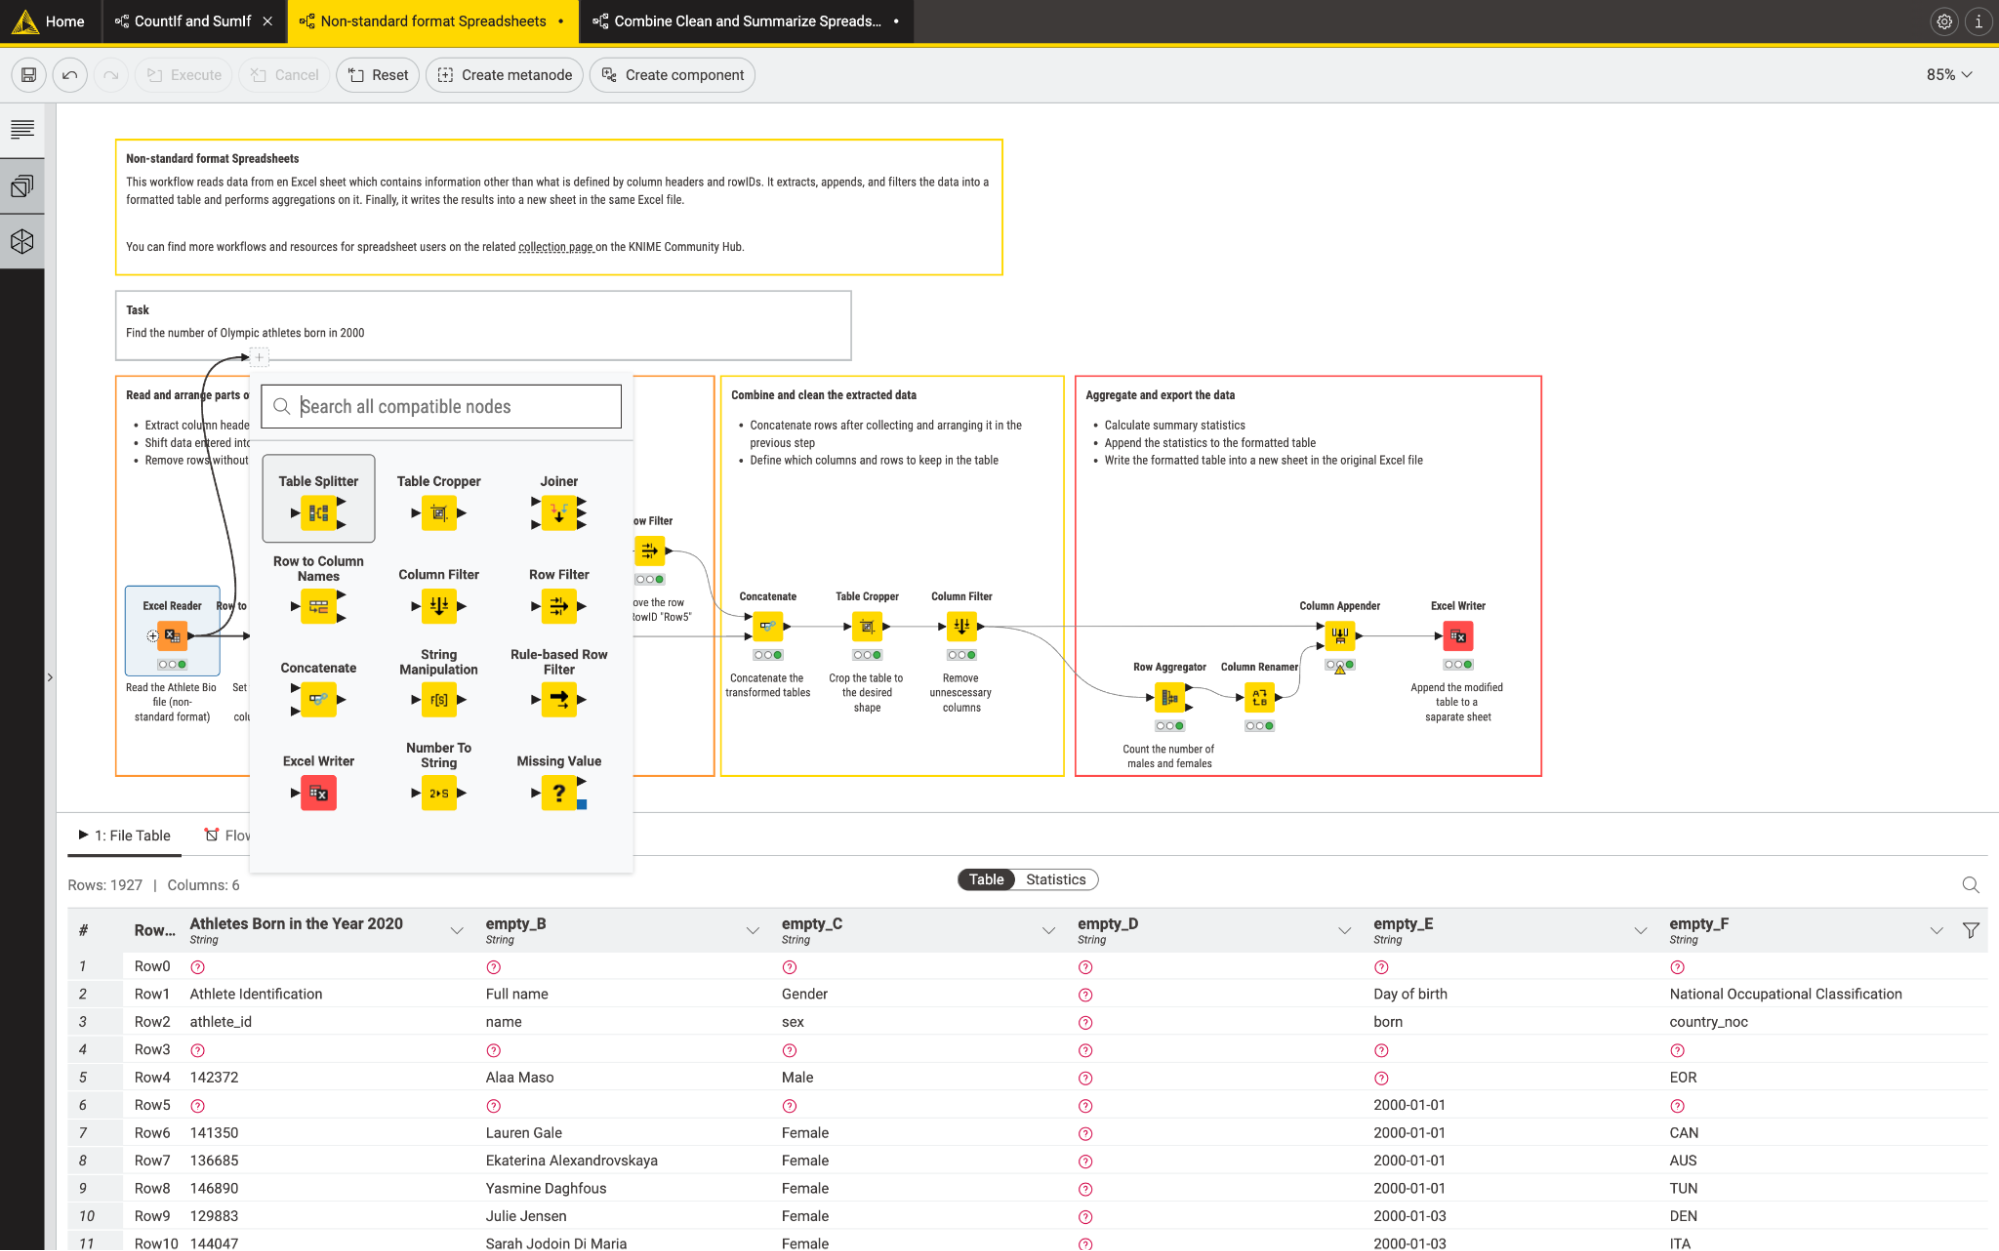Expand the Athletes Born column header menu
This screenshot has width=1999, height=1251.
[457, 930]
